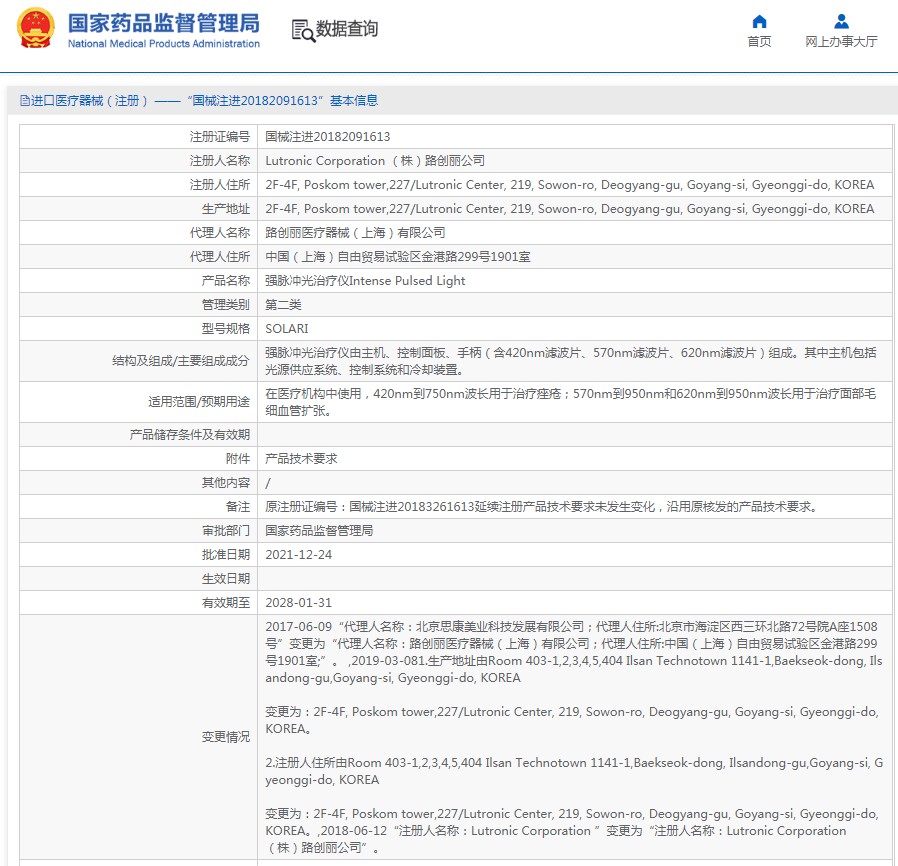Click the 2.注册人住所由Room 403-1 paragraph

(x=574, y=772)
